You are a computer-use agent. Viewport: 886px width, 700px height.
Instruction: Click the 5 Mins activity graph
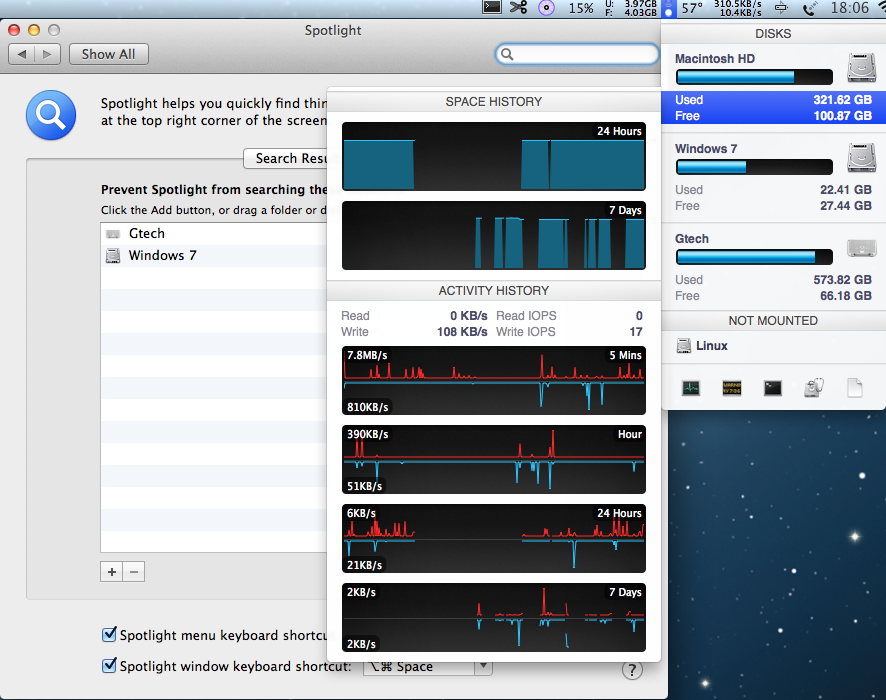point(494,381)
